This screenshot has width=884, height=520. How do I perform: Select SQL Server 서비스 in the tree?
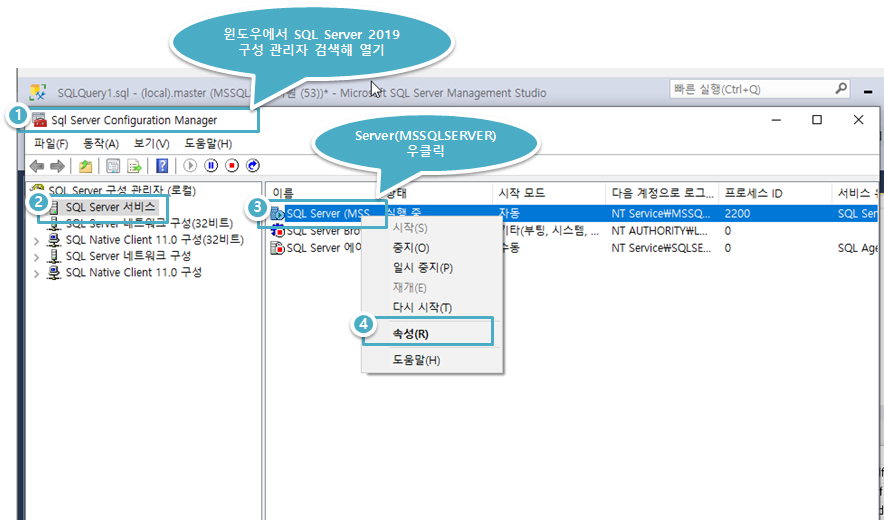[110, 207]
